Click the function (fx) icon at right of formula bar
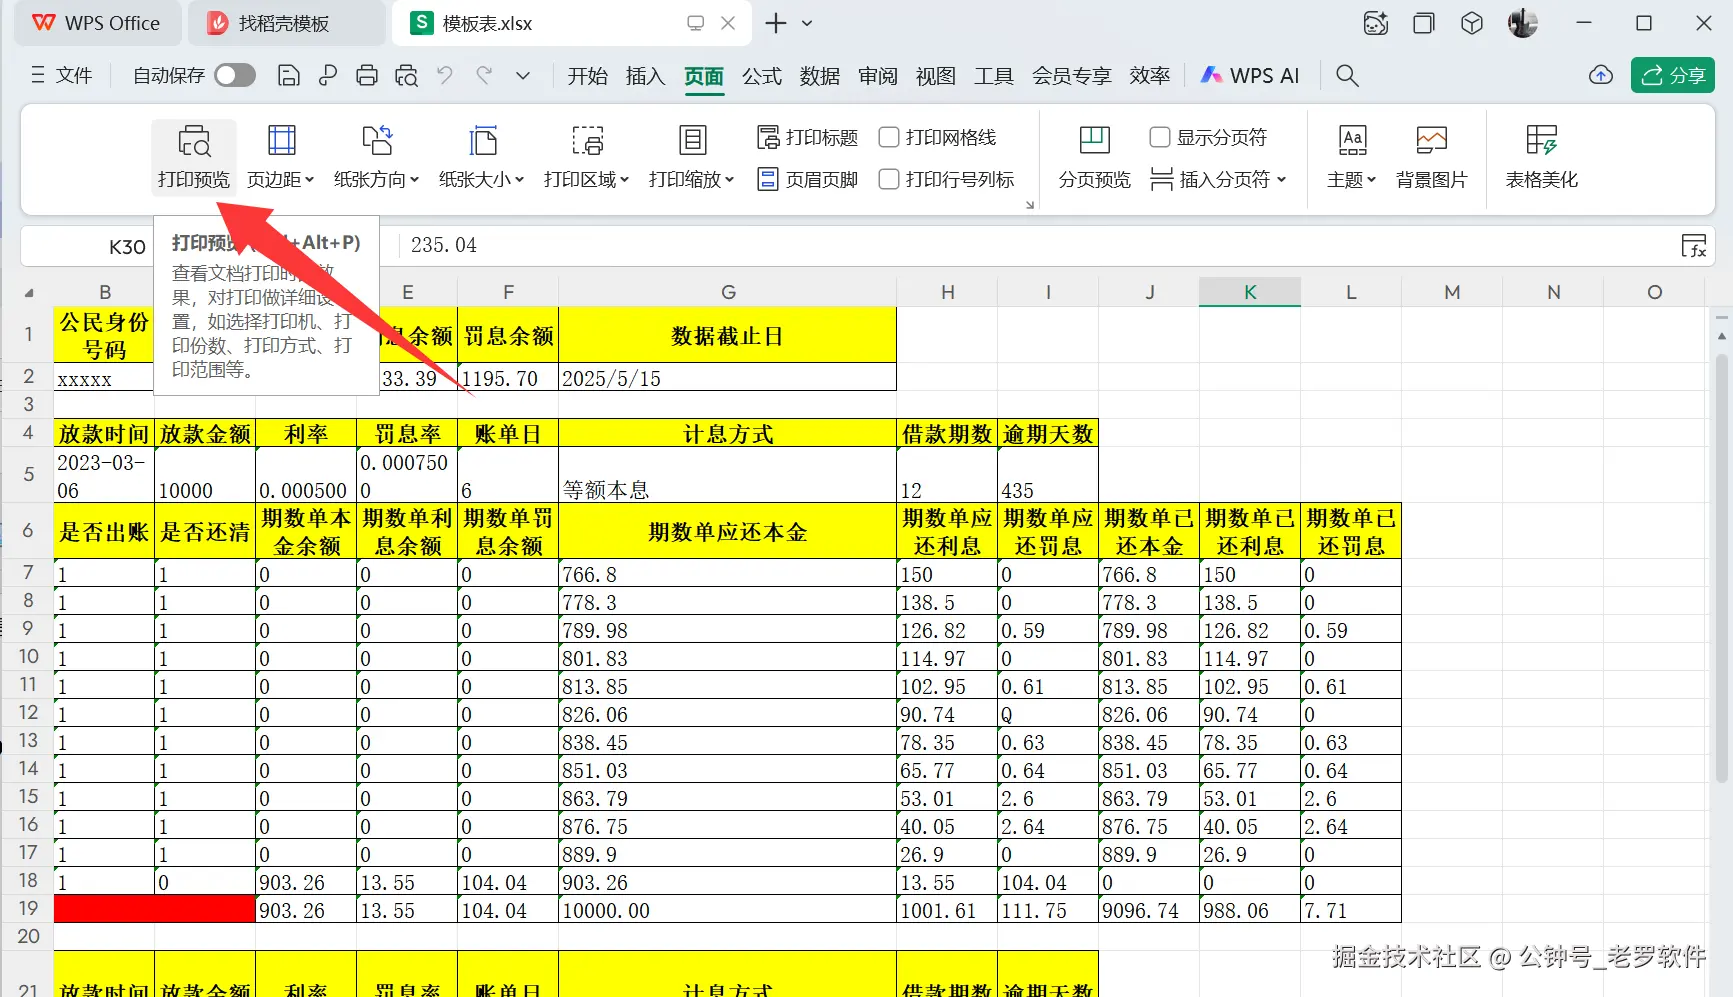 tap(1694, 246)
